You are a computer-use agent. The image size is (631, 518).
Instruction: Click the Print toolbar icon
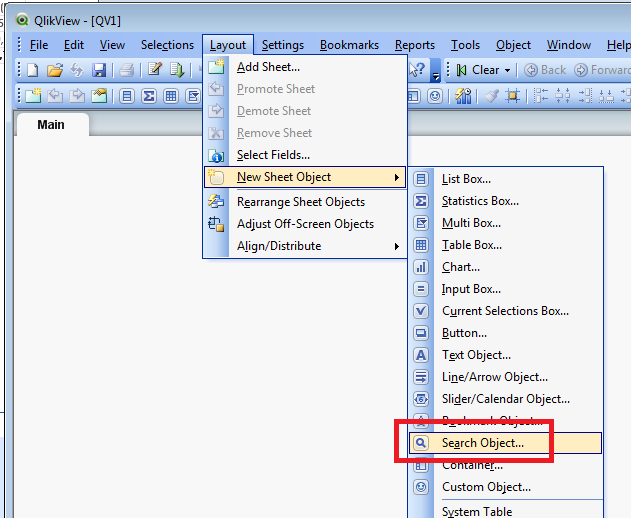pyautogui.click(x=126, y=70)
